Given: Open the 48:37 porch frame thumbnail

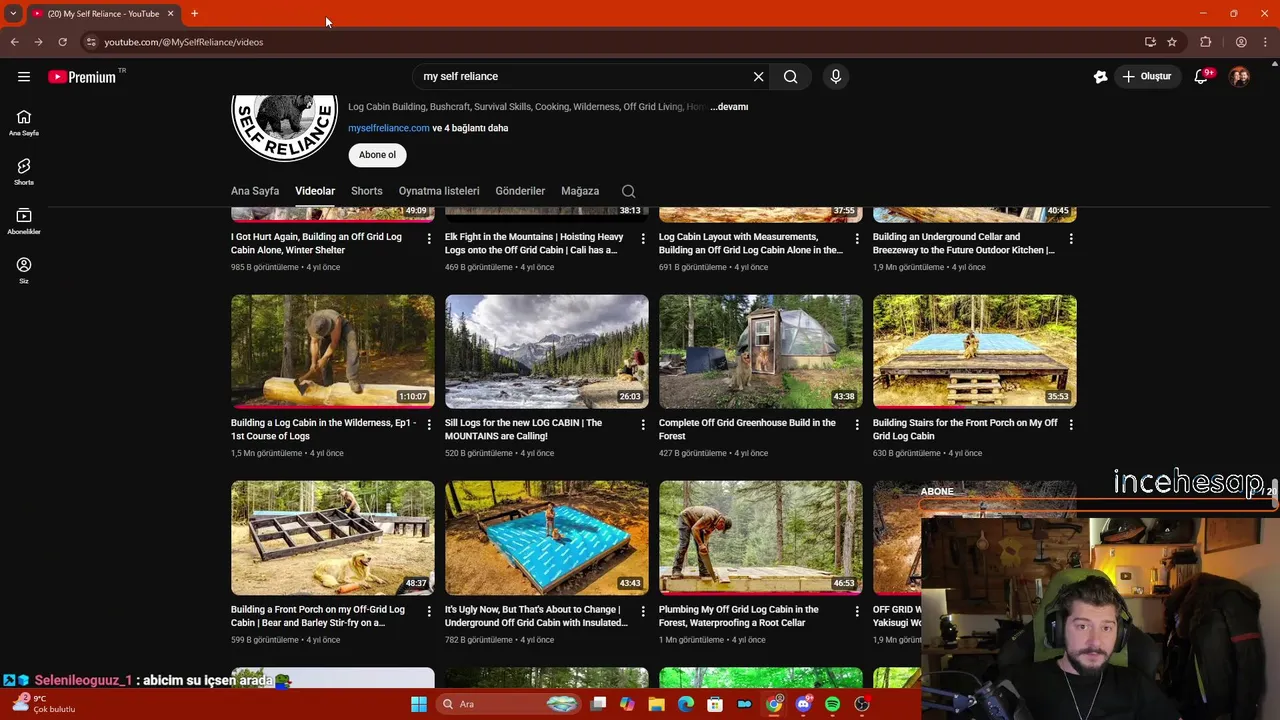Looking at the screenshot, I should coord(333,538).
